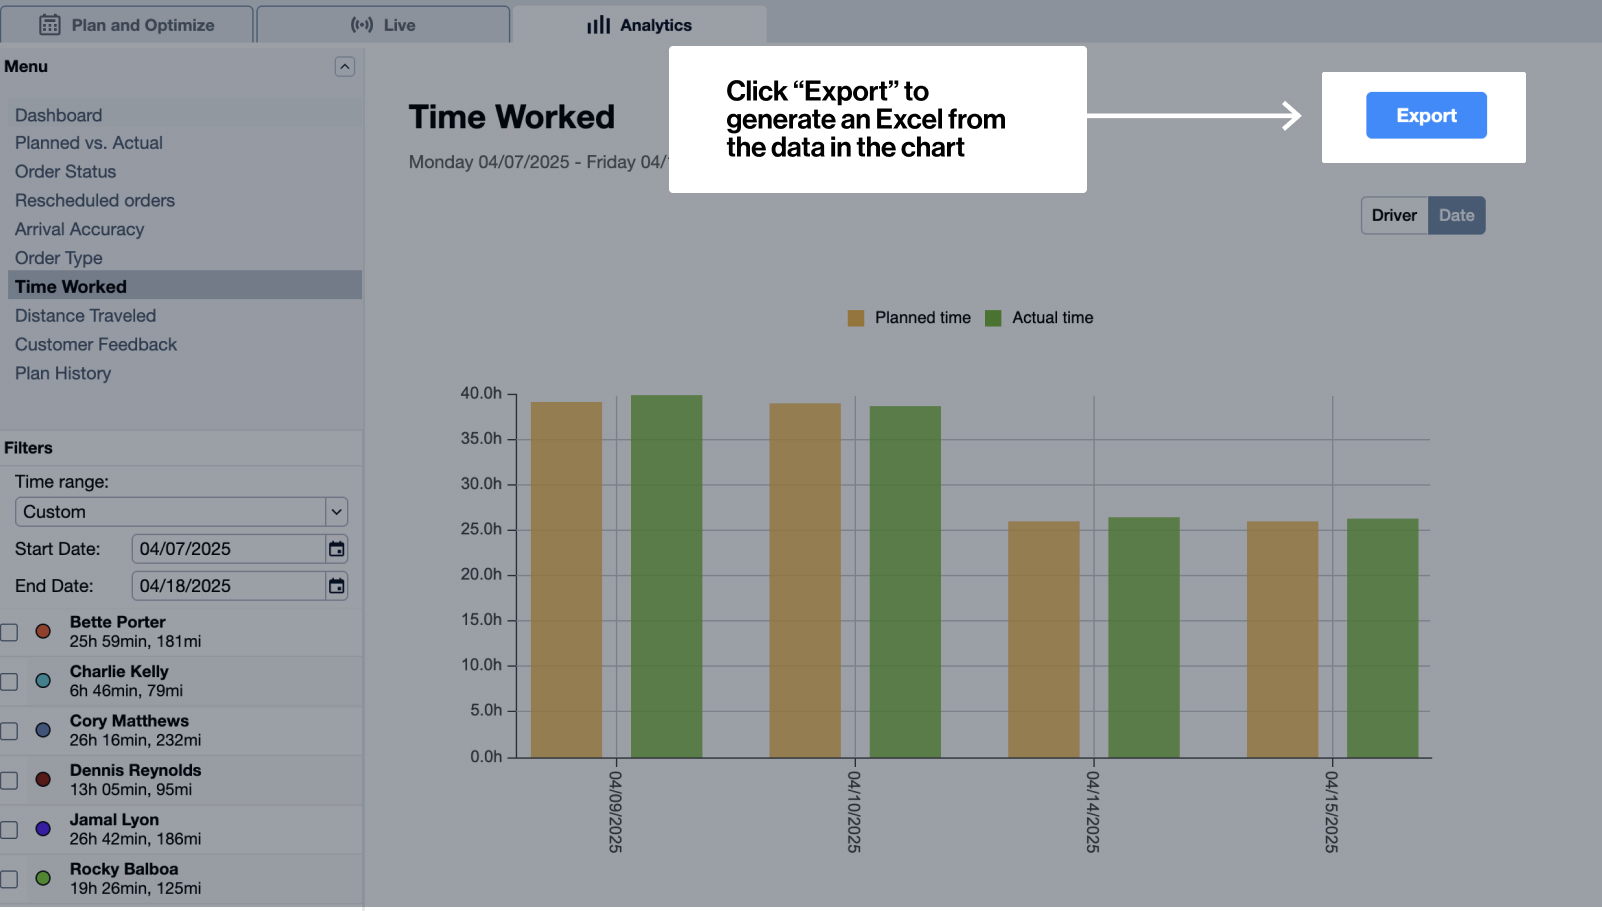
Task: Click Charlie Kelly's teal status dot
Action: (x=43, y=680)
